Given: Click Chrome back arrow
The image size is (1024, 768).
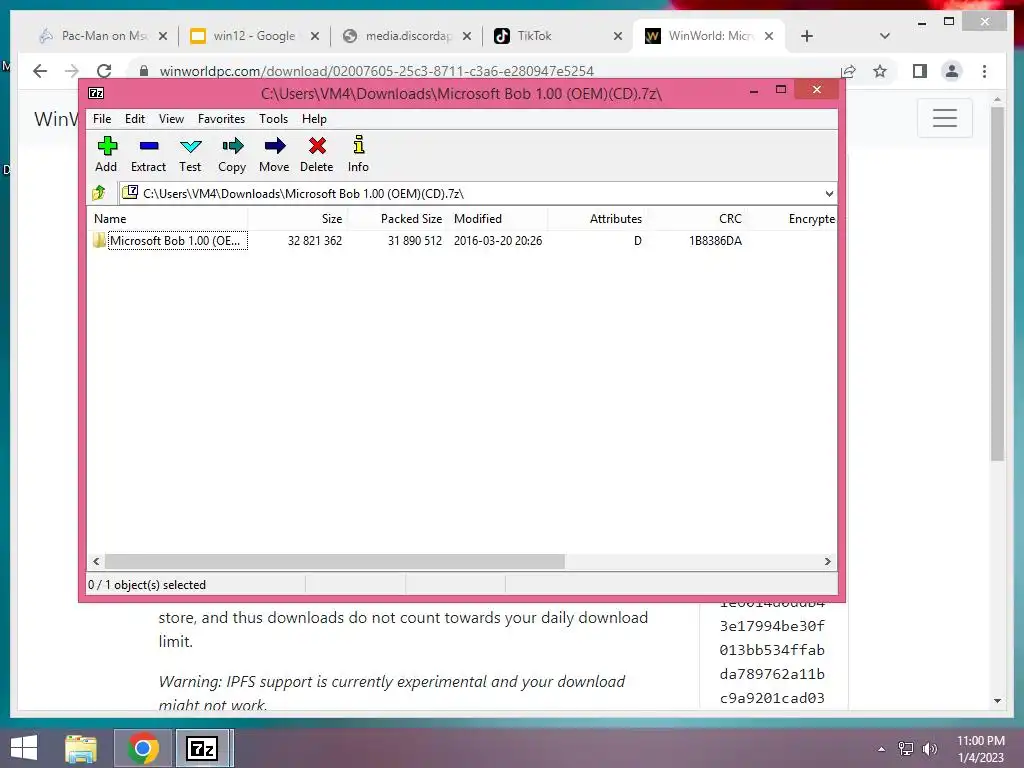Looking at the screenshot, I should point(40,71).
